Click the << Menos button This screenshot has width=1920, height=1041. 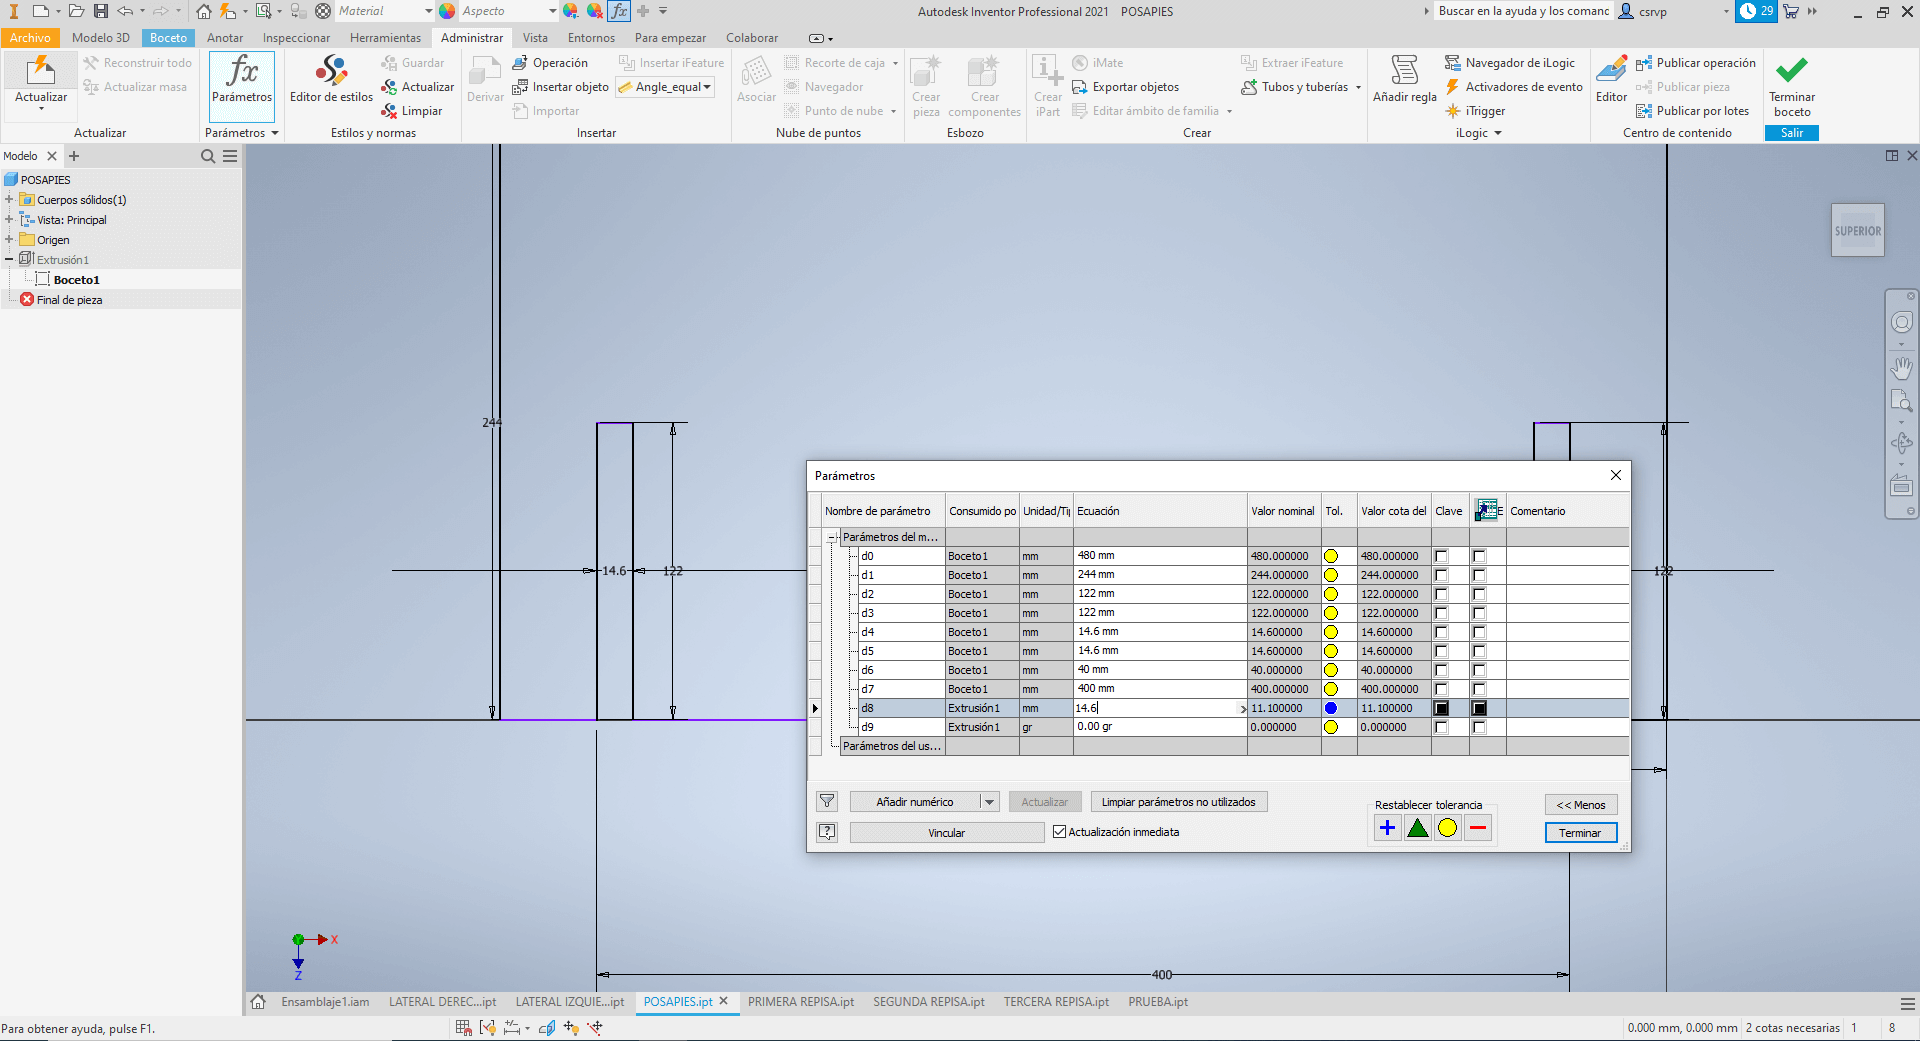point(1580,805)
